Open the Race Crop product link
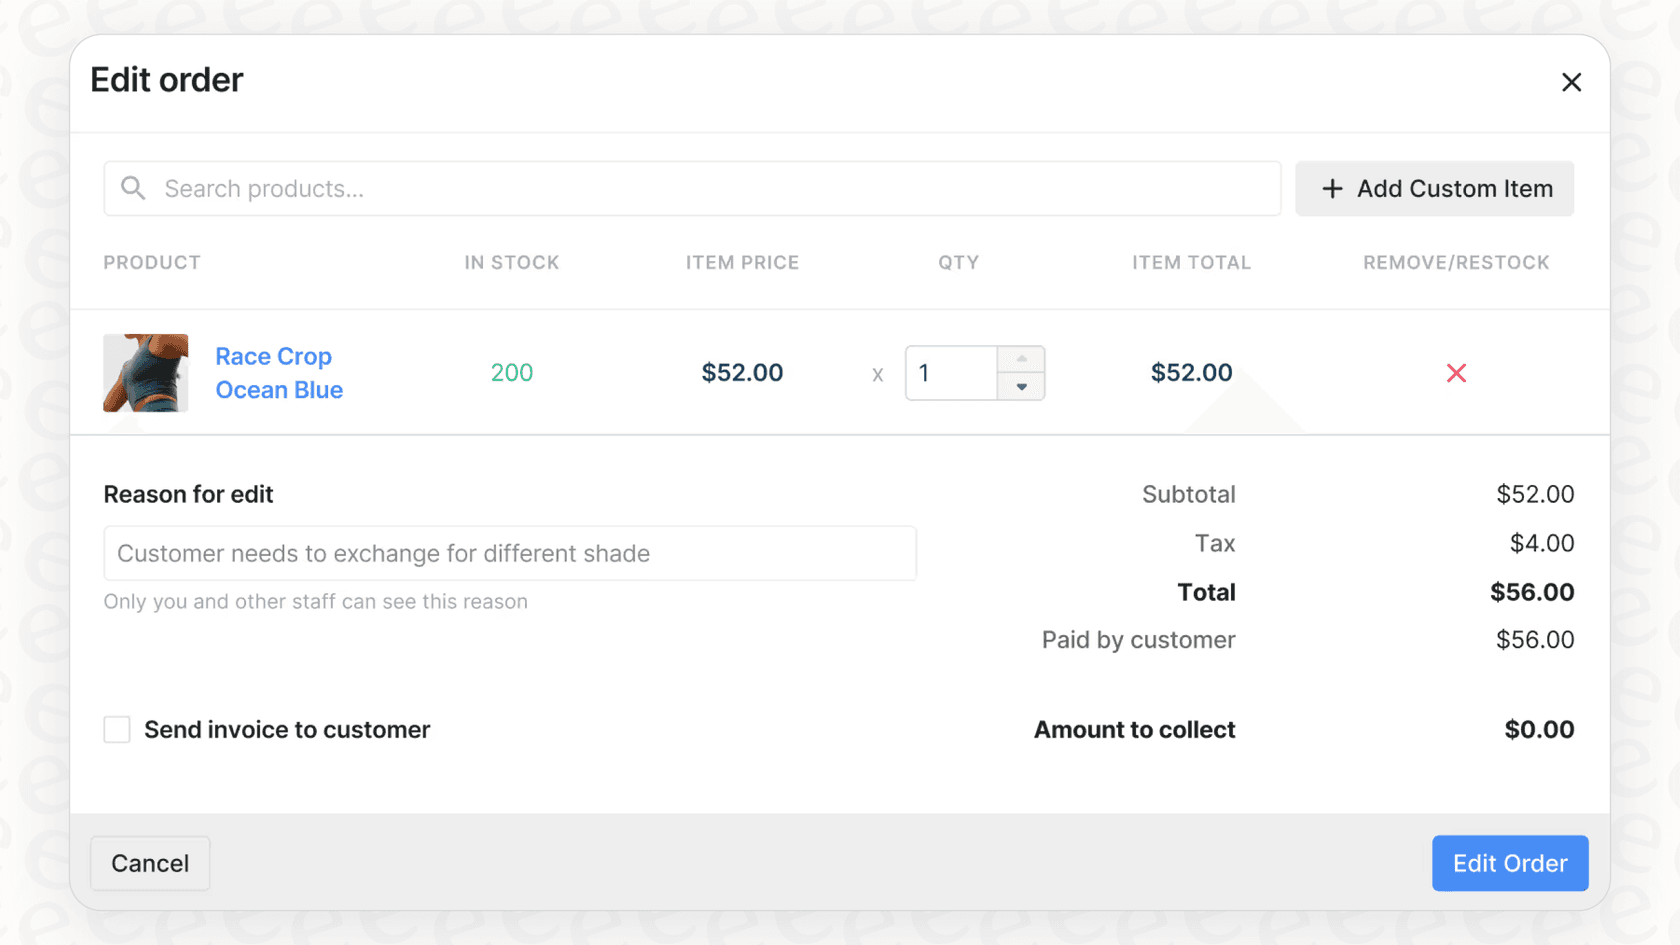Image resolution: width=1680 pixels, height=945 pixels. [x=273, y=356]
